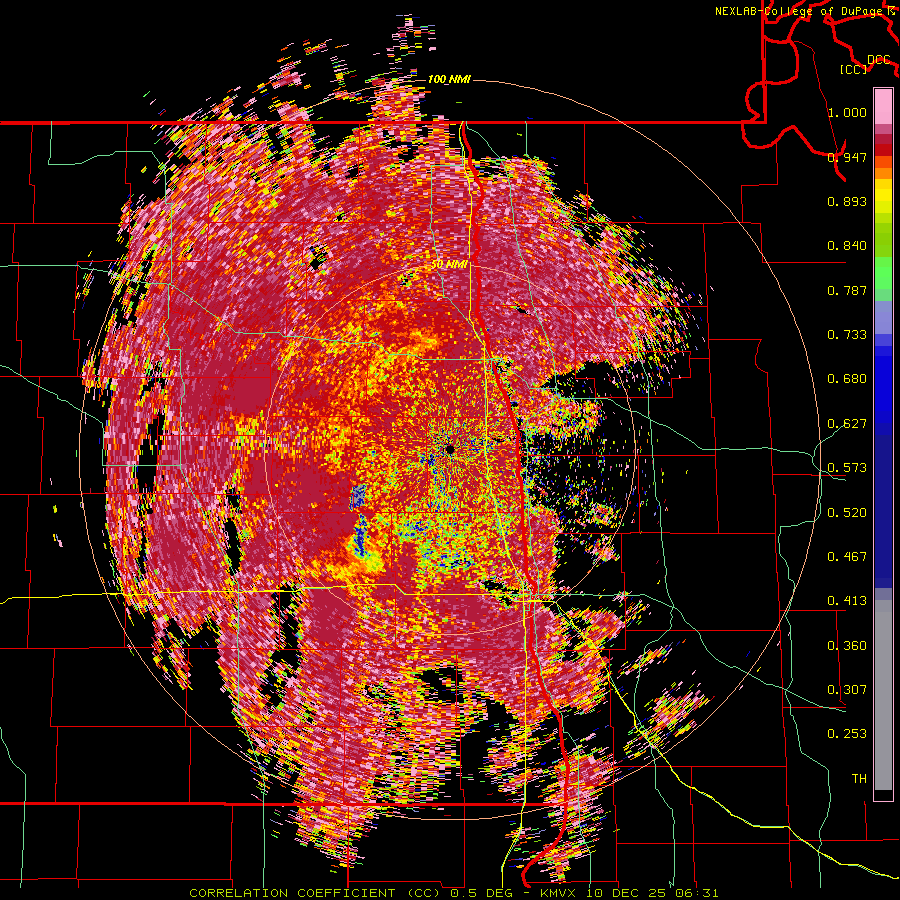The width and height of the screenshot is (900, 900).
Task: Click the TH label near scale bottom
Action: [859, 779]
